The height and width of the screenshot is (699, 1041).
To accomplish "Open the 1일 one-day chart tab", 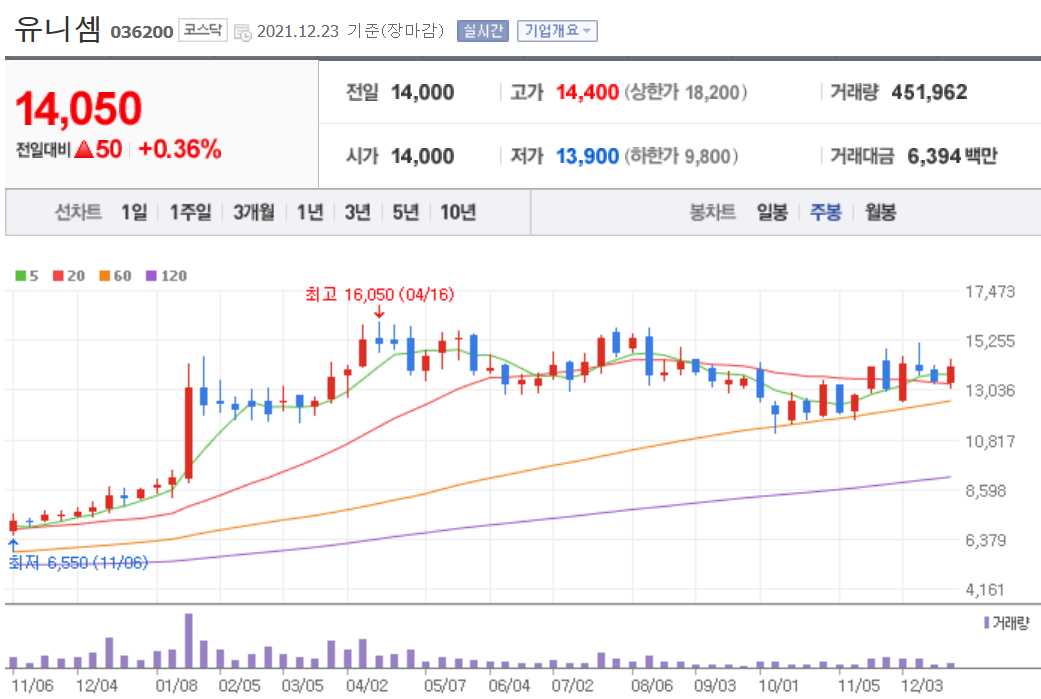I will [x=135, y=212].
